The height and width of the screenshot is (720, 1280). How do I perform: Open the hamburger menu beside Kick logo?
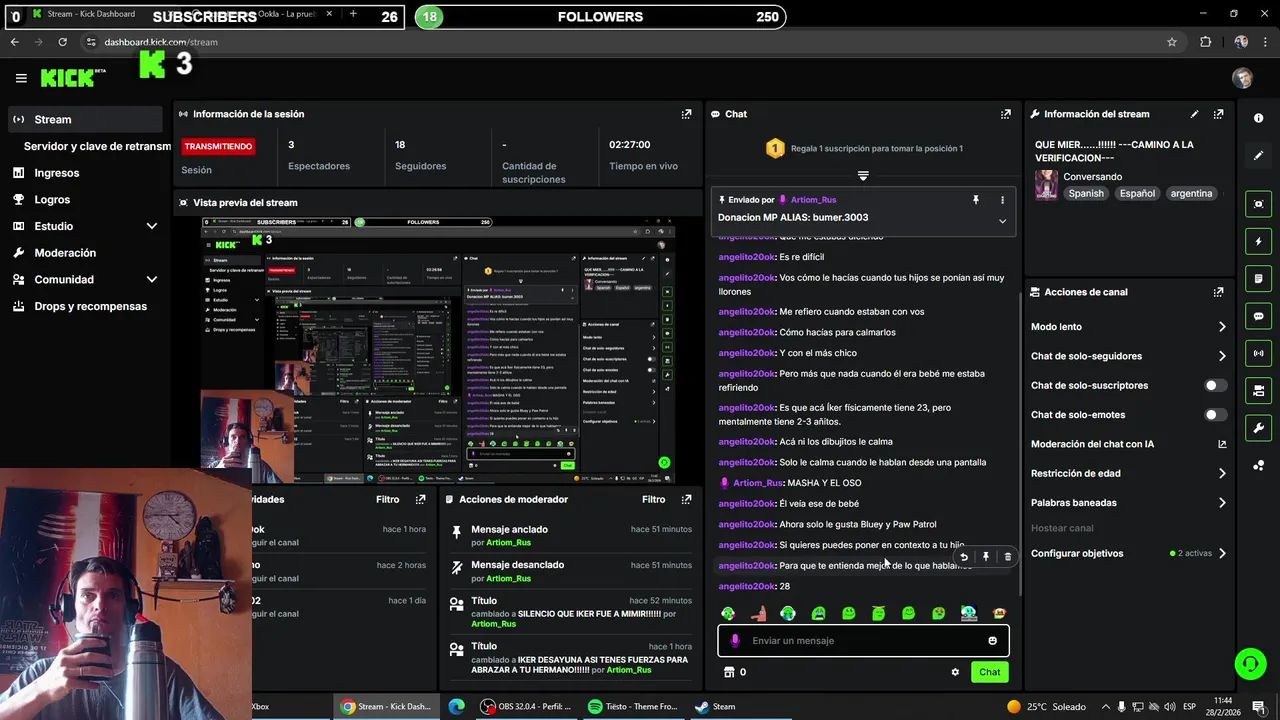[21, 78]
